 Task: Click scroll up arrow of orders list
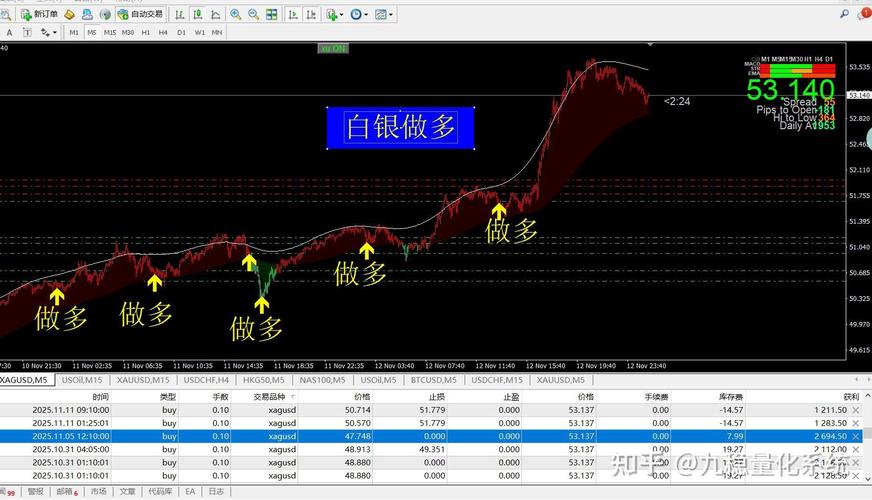(868, 396)
